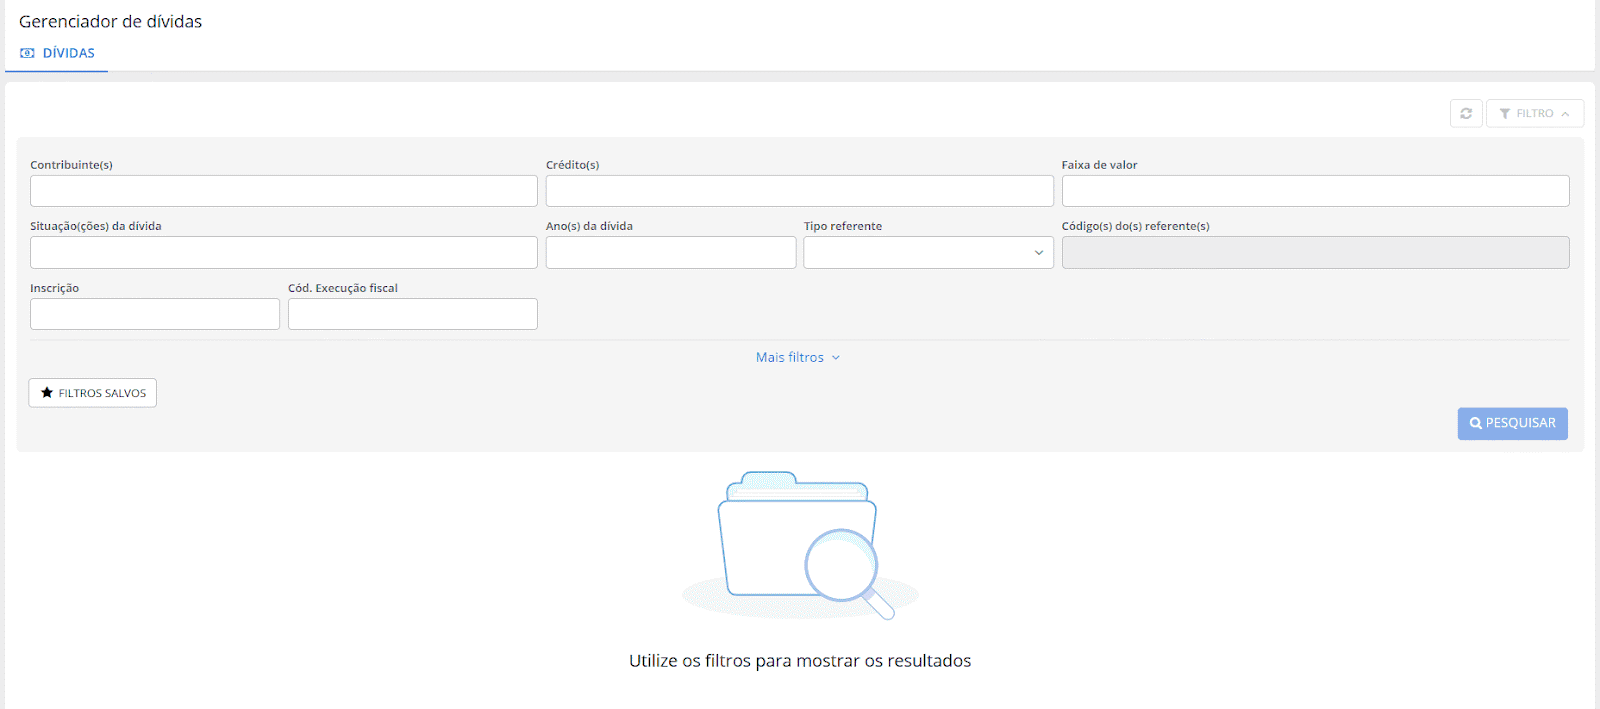Image resolution: width=1600 pixels, height=709 pixels.
Task: Click the refresh icon button
Action: [x=1466, y=114]
